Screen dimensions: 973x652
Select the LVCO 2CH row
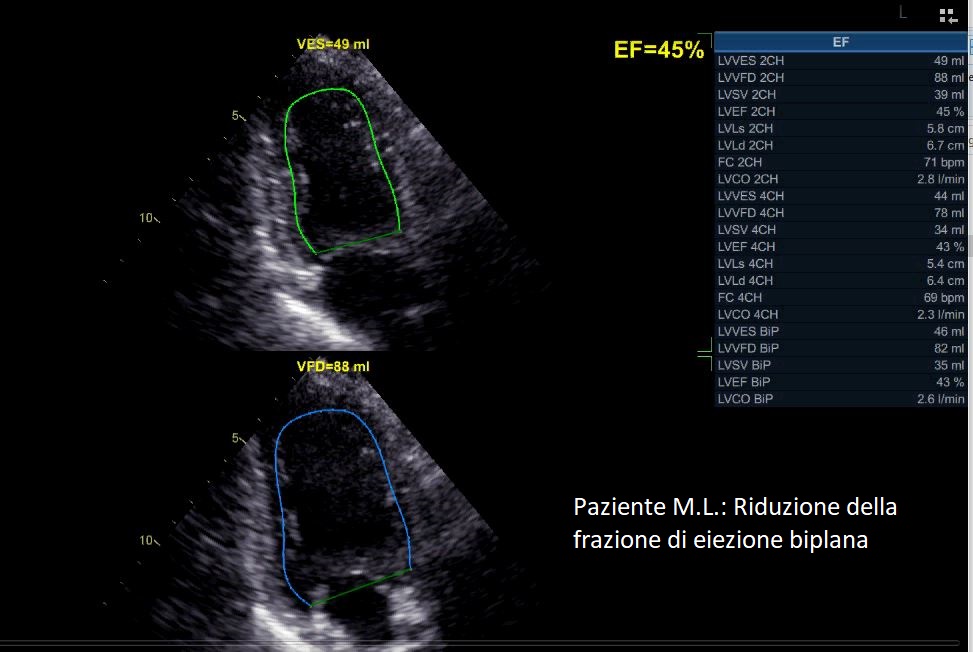(x=840, y=179)
